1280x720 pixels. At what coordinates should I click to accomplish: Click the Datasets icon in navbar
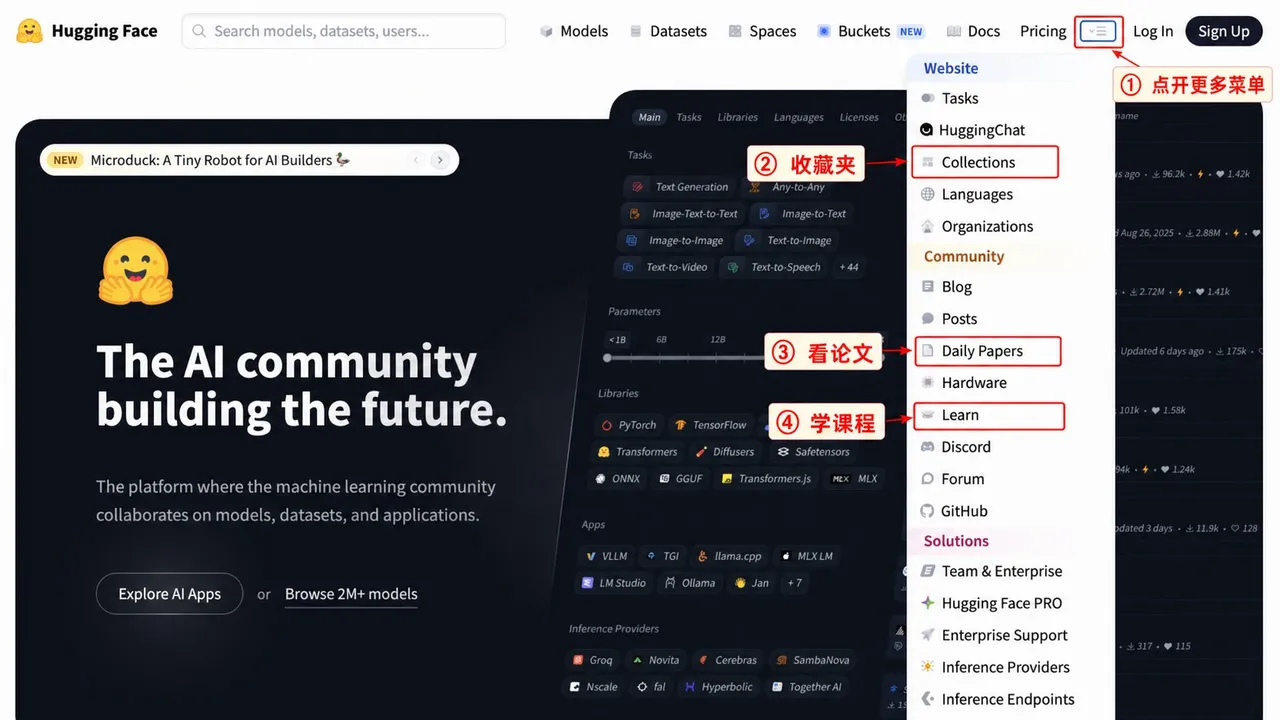click(636, 31)
